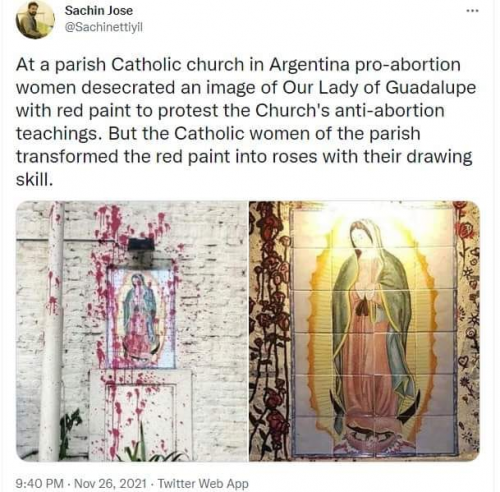This screenshot has width=500, height=492.
Task: Open the left photo of the paint-splattered shrine
Action: [132, 331]
